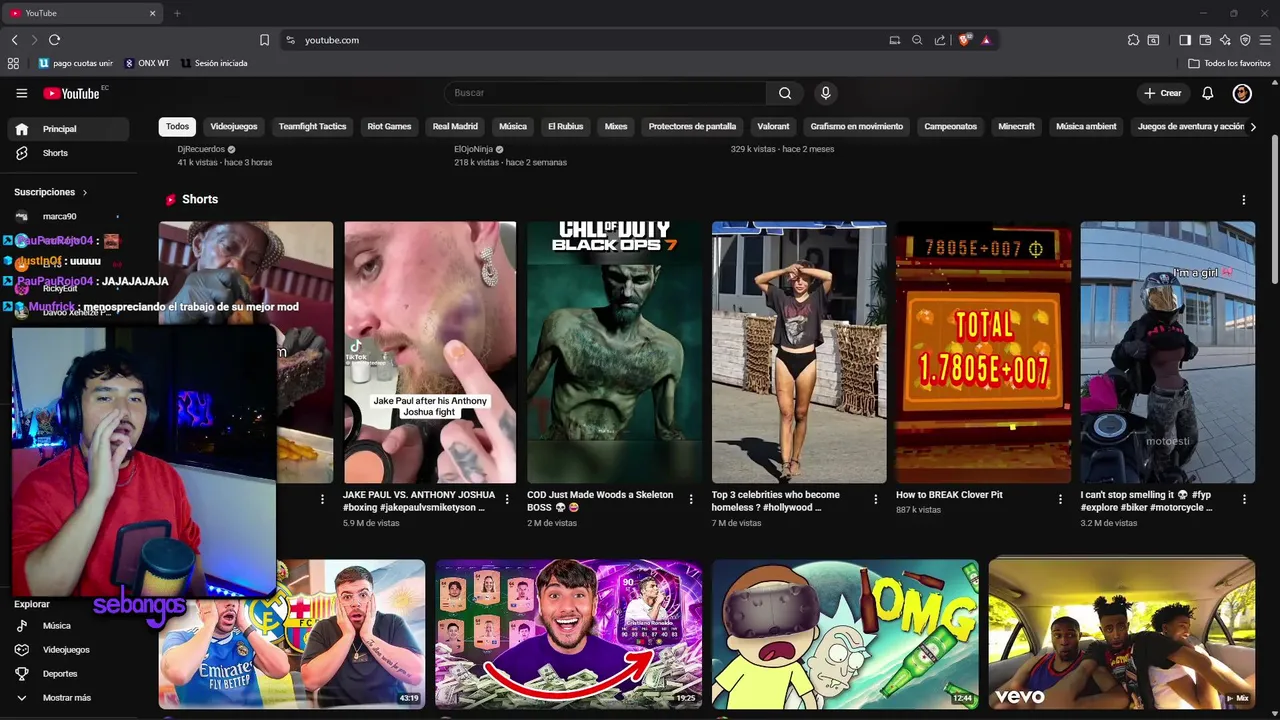Open Brave VPN shield icon

click(1245, 40)
